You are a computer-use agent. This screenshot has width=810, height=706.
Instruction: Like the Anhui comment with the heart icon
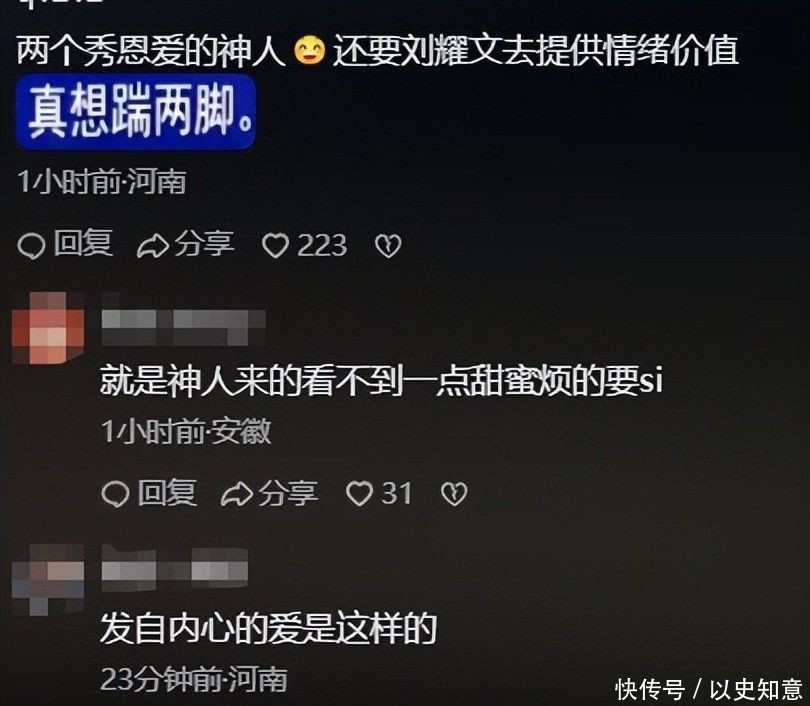point(359,493)
